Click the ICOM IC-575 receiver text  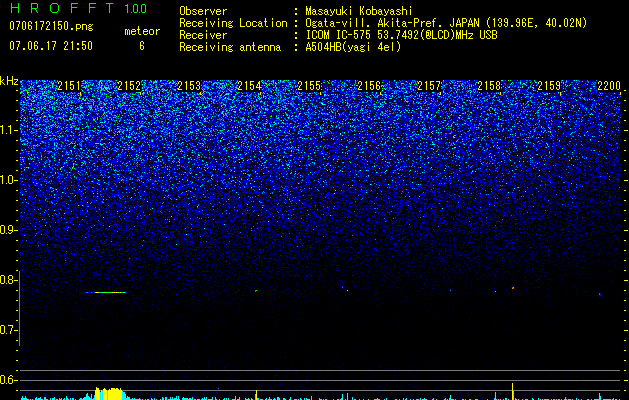coord(401,35)
